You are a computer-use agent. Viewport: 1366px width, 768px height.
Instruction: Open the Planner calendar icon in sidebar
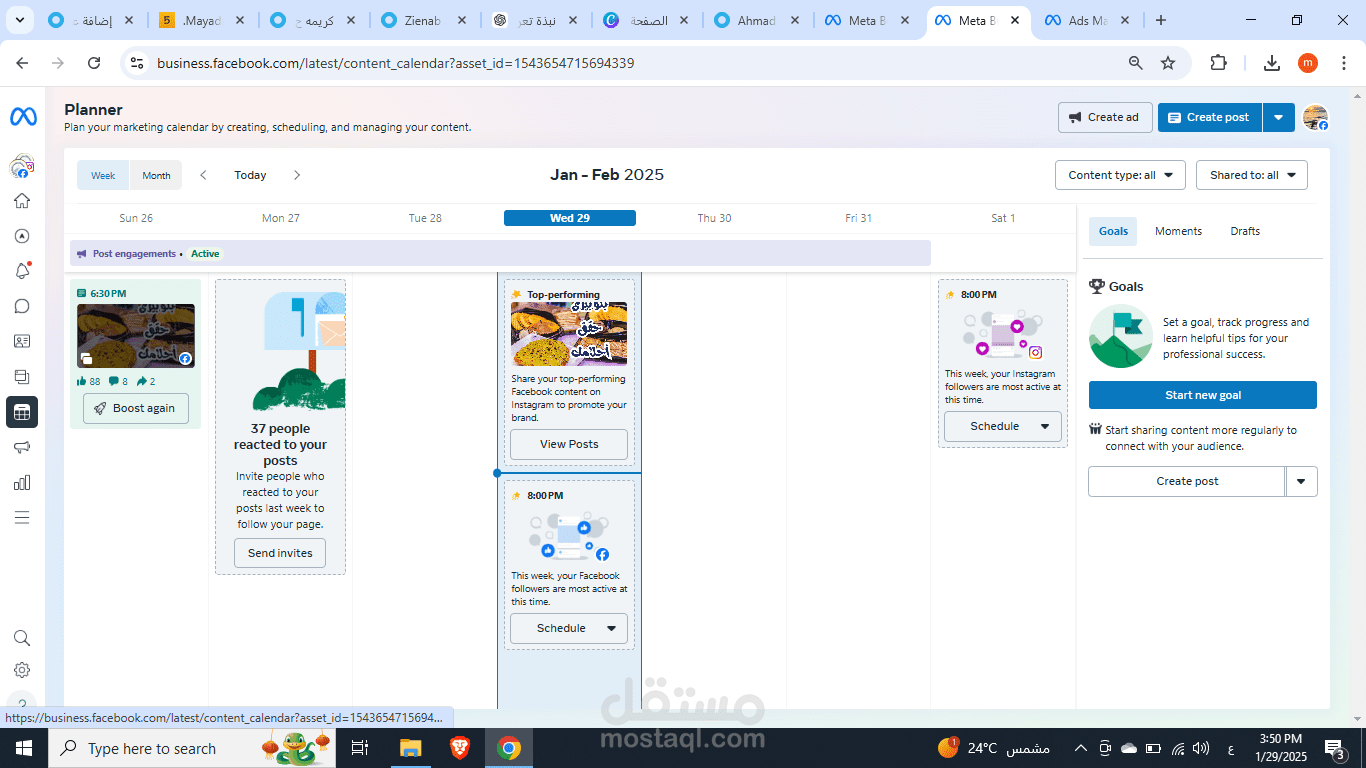(22, 411)
